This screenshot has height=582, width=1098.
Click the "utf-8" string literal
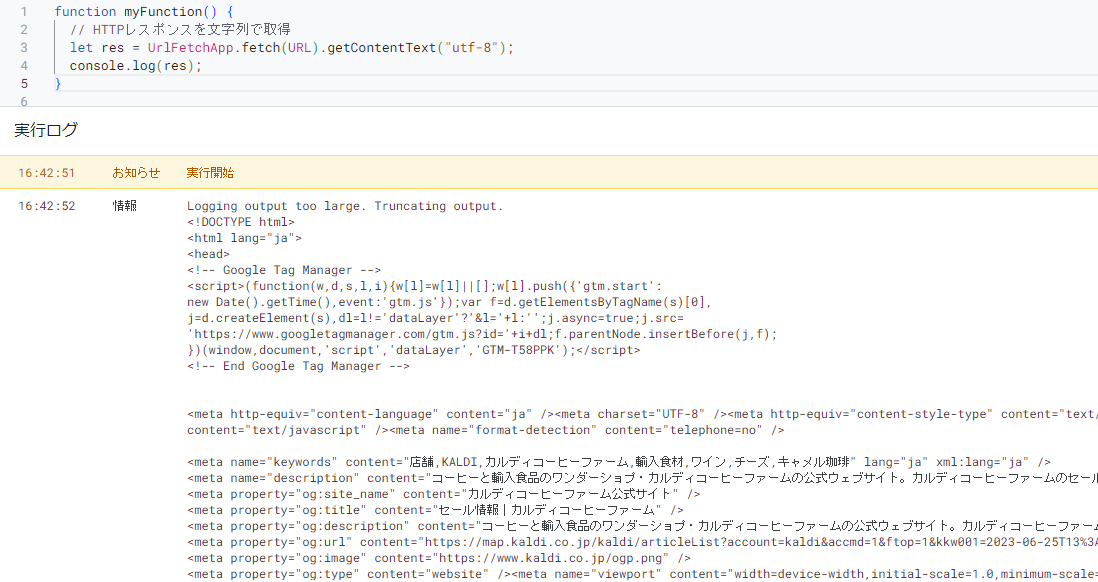[469, 48]
